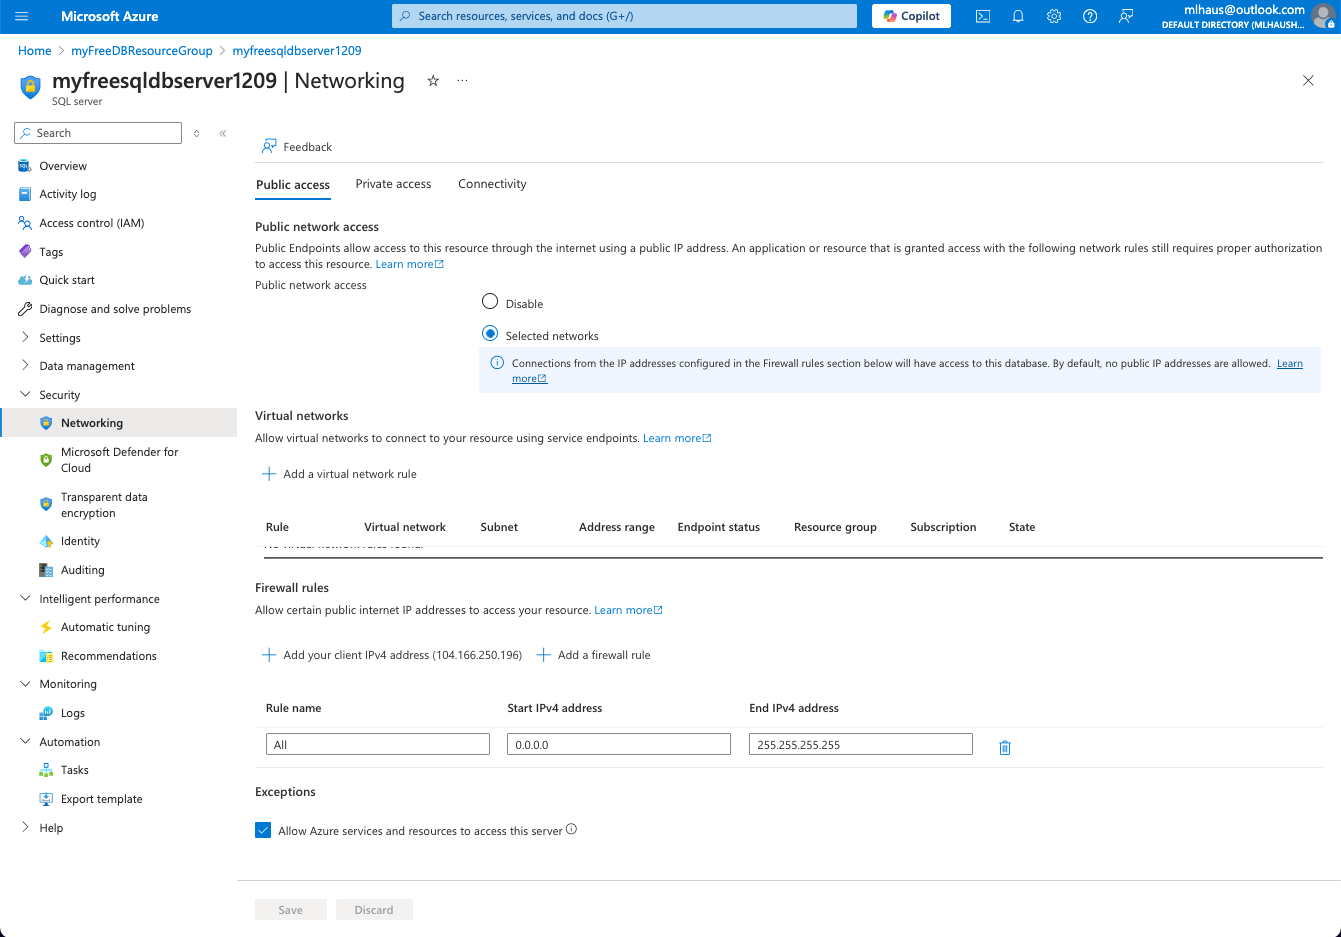Click the top search resources box
This screenshot has width=1341, height=937.
[624, 16]
